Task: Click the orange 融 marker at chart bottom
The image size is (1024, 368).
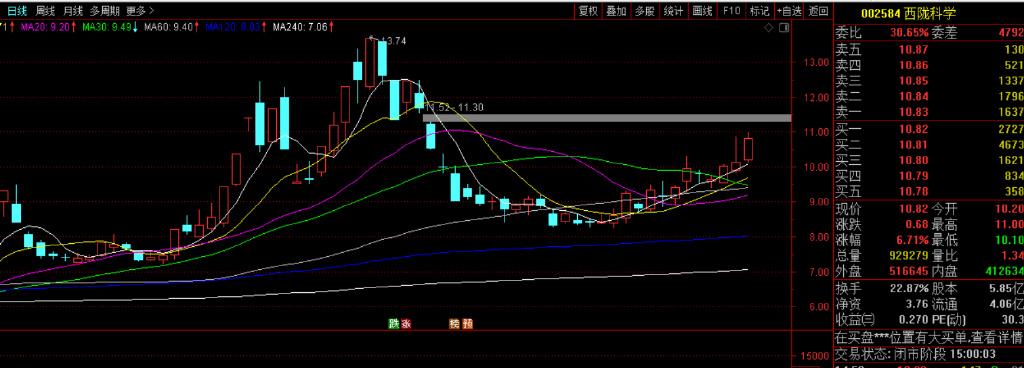Action: pyautogui.click(x=455, y=324)
